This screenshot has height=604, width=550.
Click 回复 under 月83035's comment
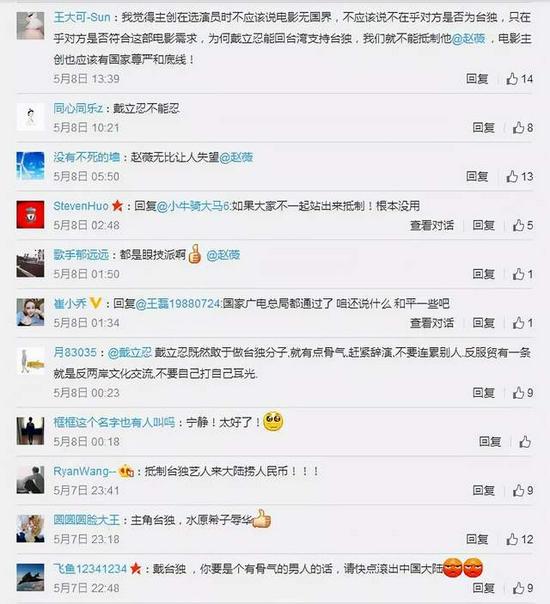(484, 393)
